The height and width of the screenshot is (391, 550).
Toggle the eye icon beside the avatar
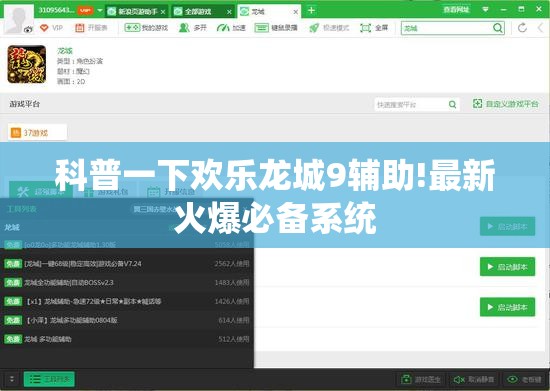pos(28,30)
